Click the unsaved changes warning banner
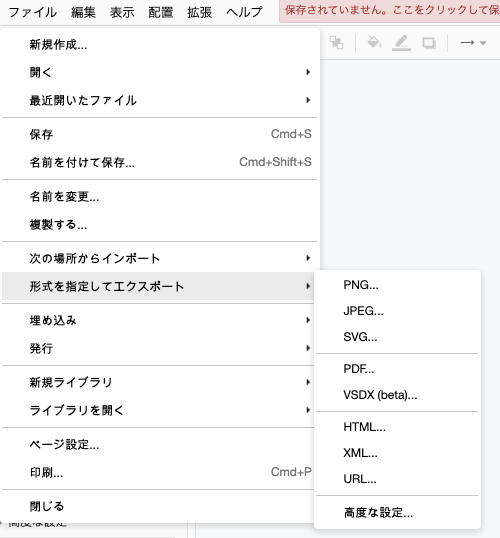The width and height of the screenshot is (500, 538). (389, 11)
